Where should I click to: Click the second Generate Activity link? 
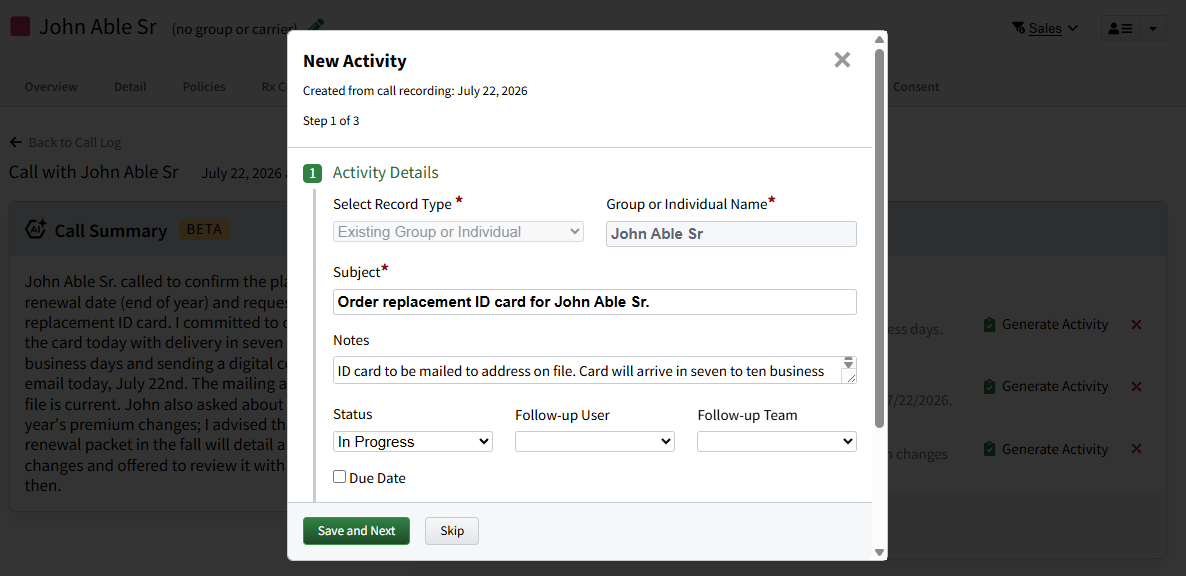coord(1045,386)
